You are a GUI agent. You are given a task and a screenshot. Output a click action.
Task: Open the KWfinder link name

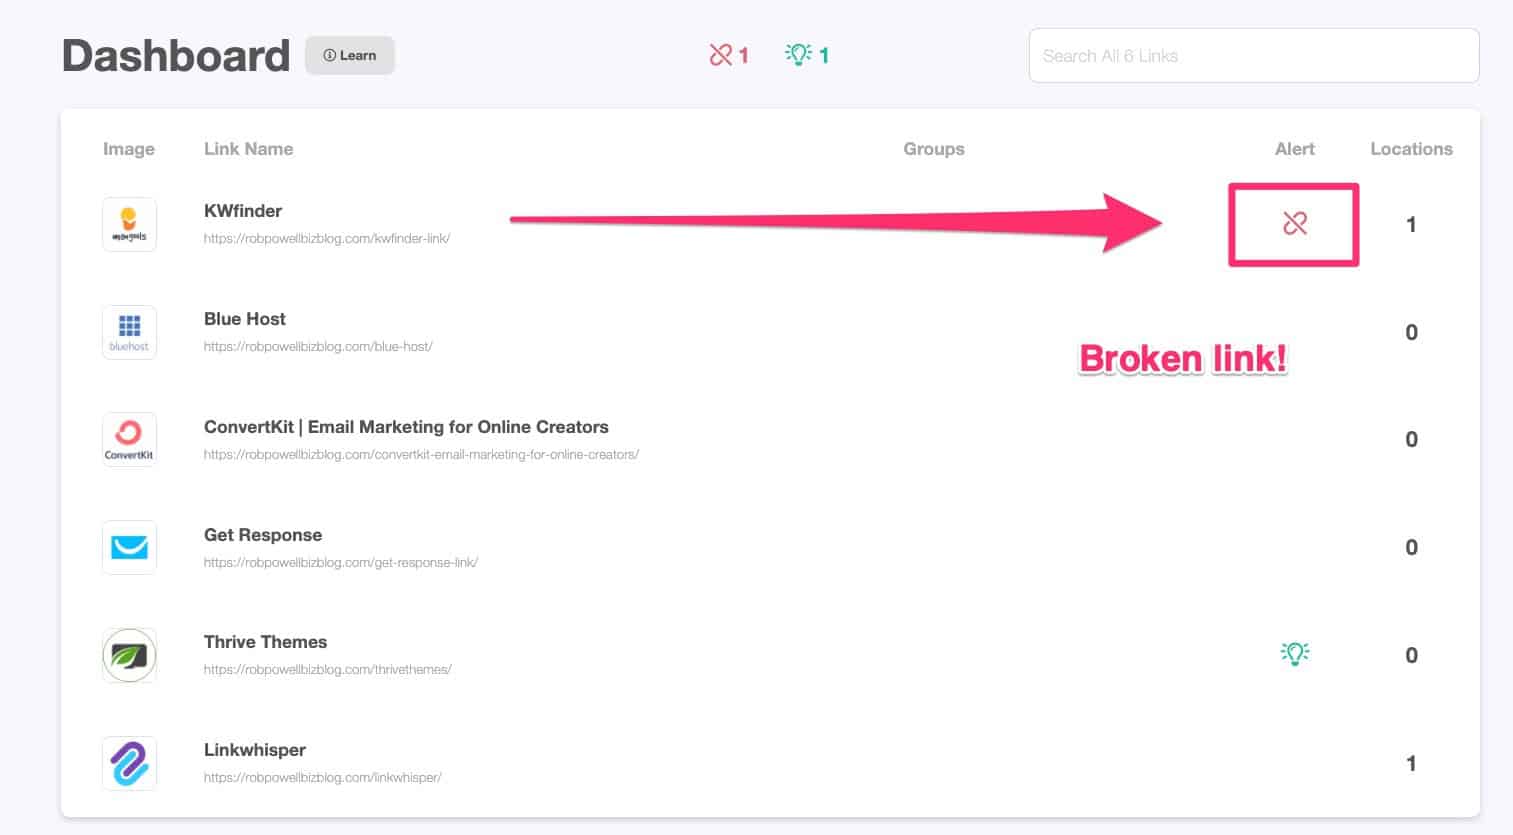click(x=243, y=211)
